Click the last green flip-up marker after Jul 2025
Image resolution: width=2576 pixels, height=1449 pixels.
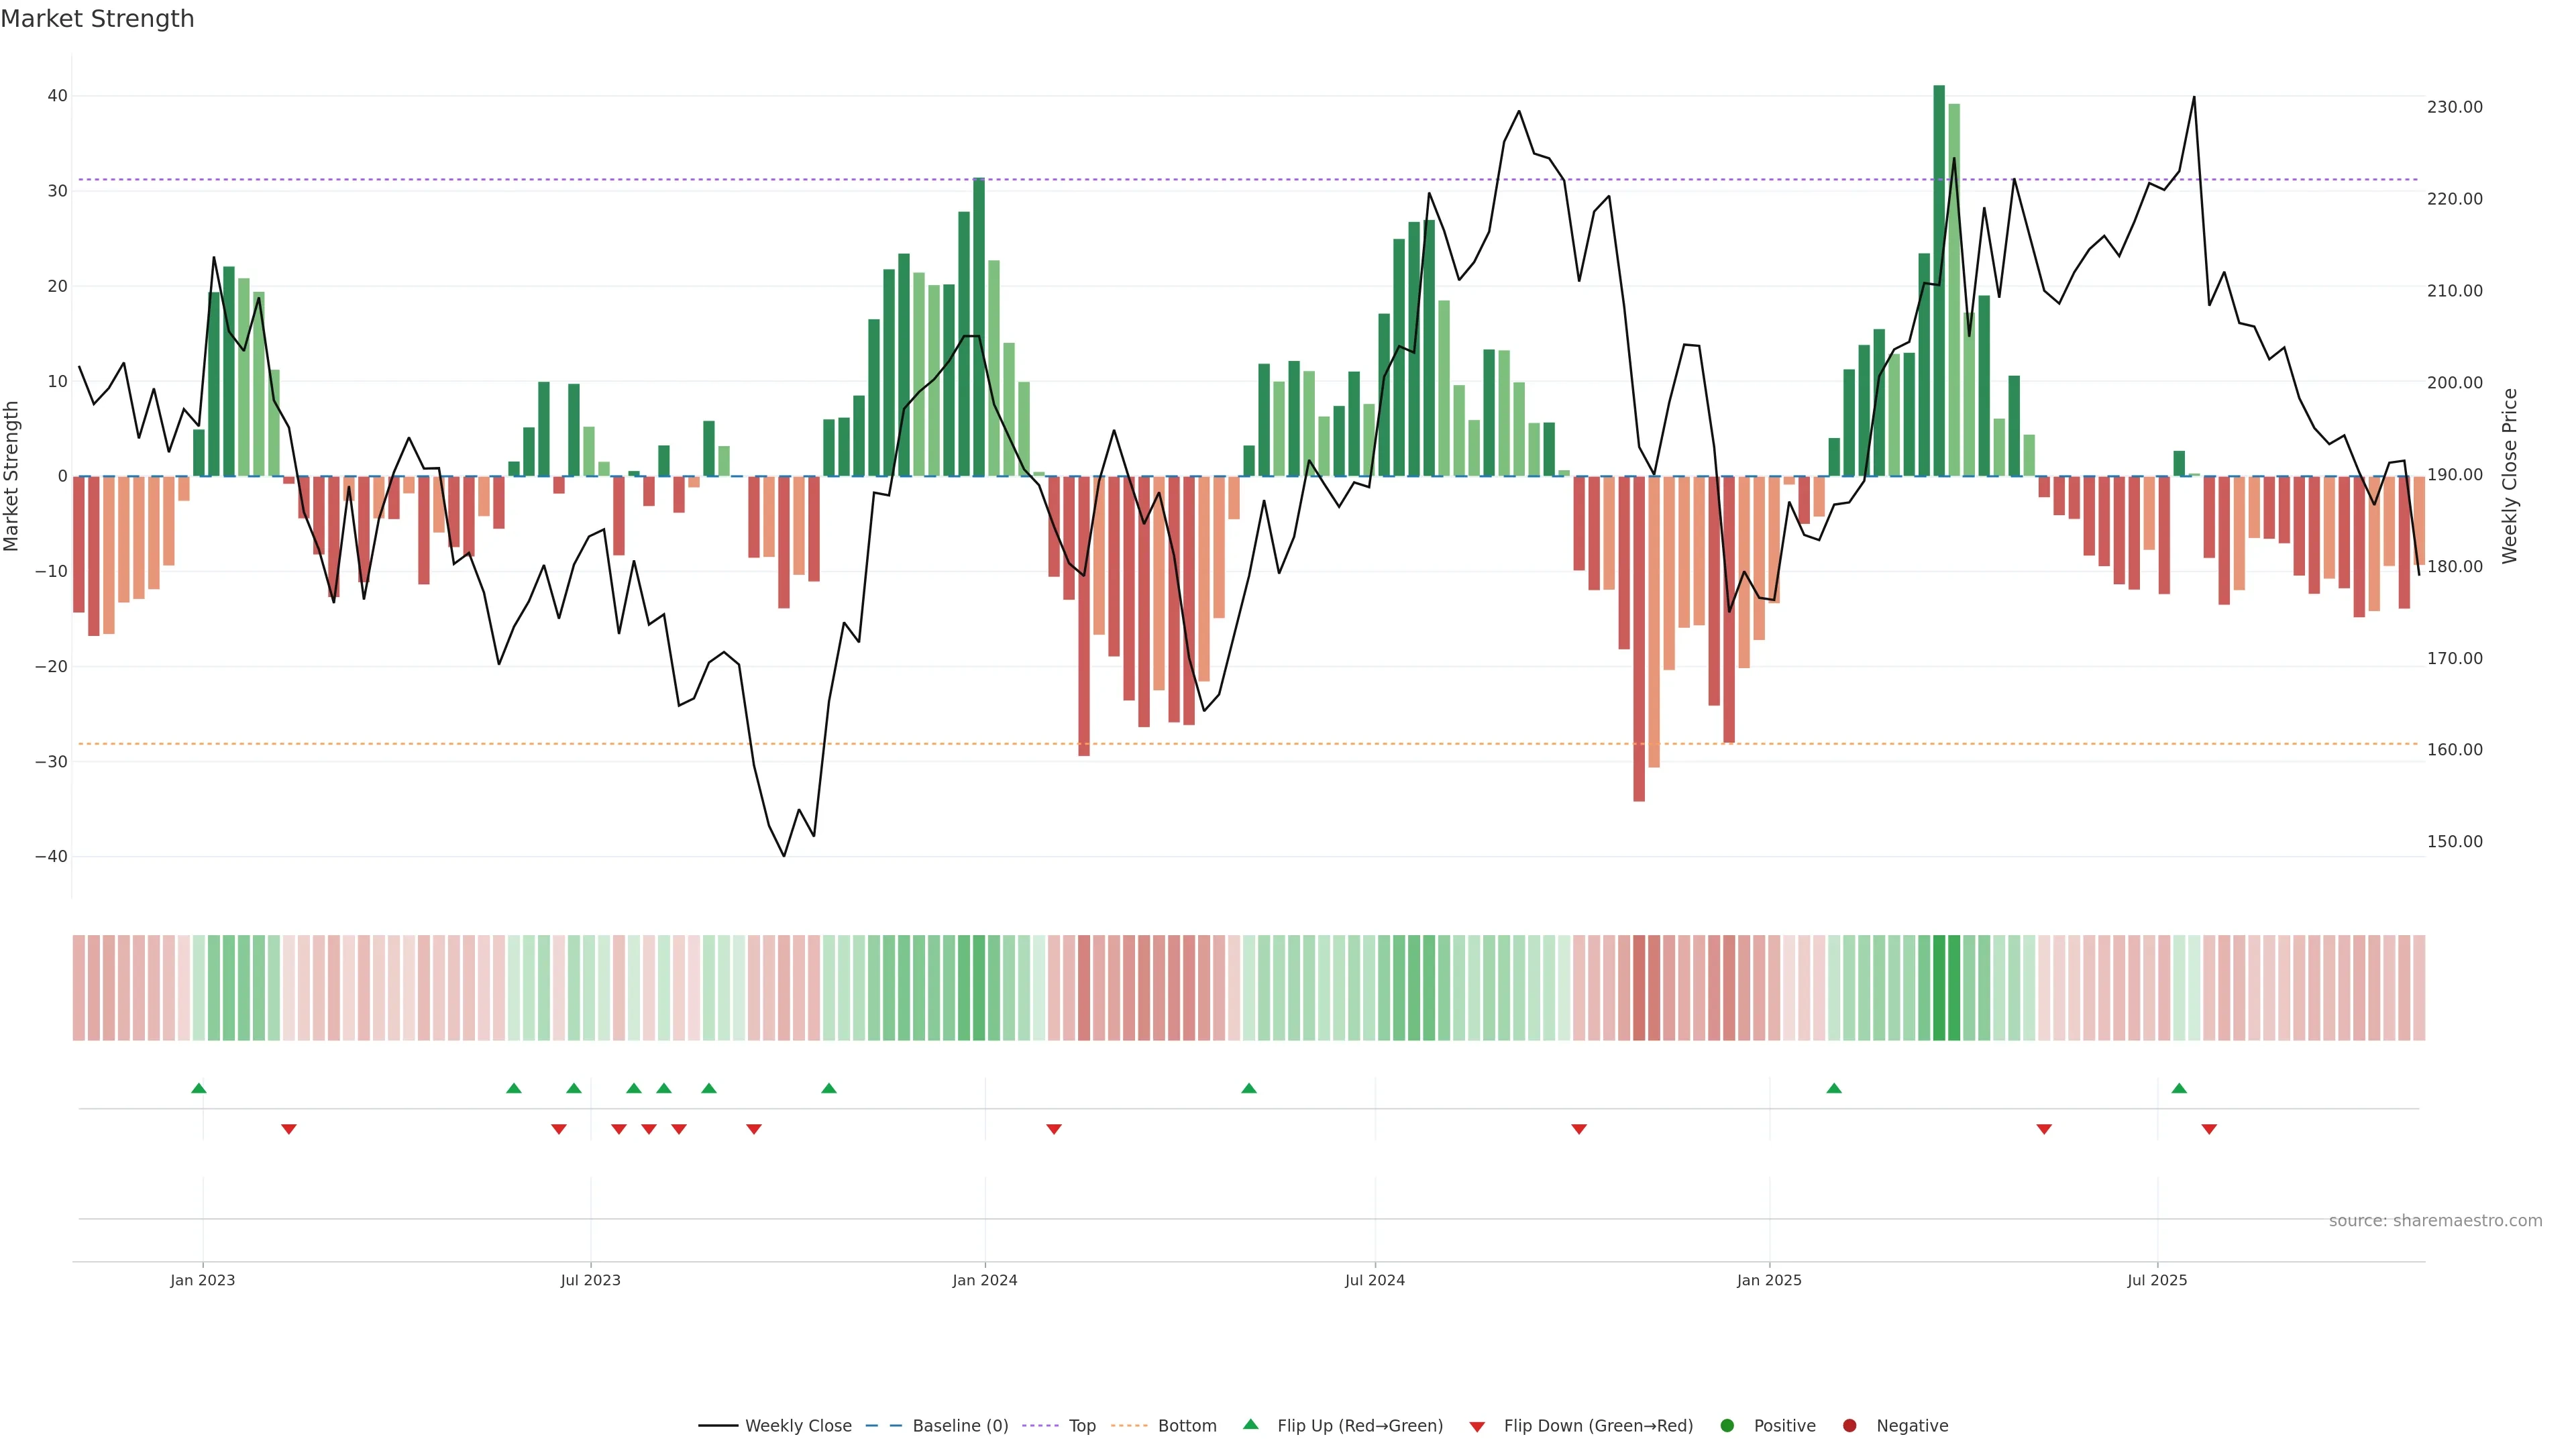pos(2179,1088)
